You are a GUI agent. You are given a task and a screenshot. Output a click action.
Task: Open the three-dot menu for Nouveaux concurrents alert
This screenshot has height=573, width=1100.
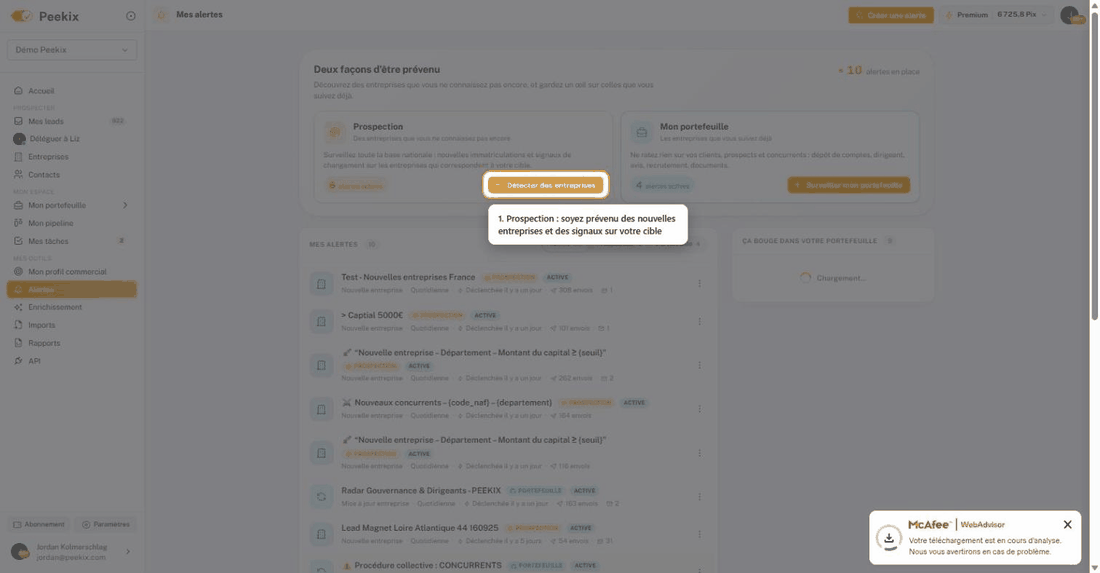699,409
